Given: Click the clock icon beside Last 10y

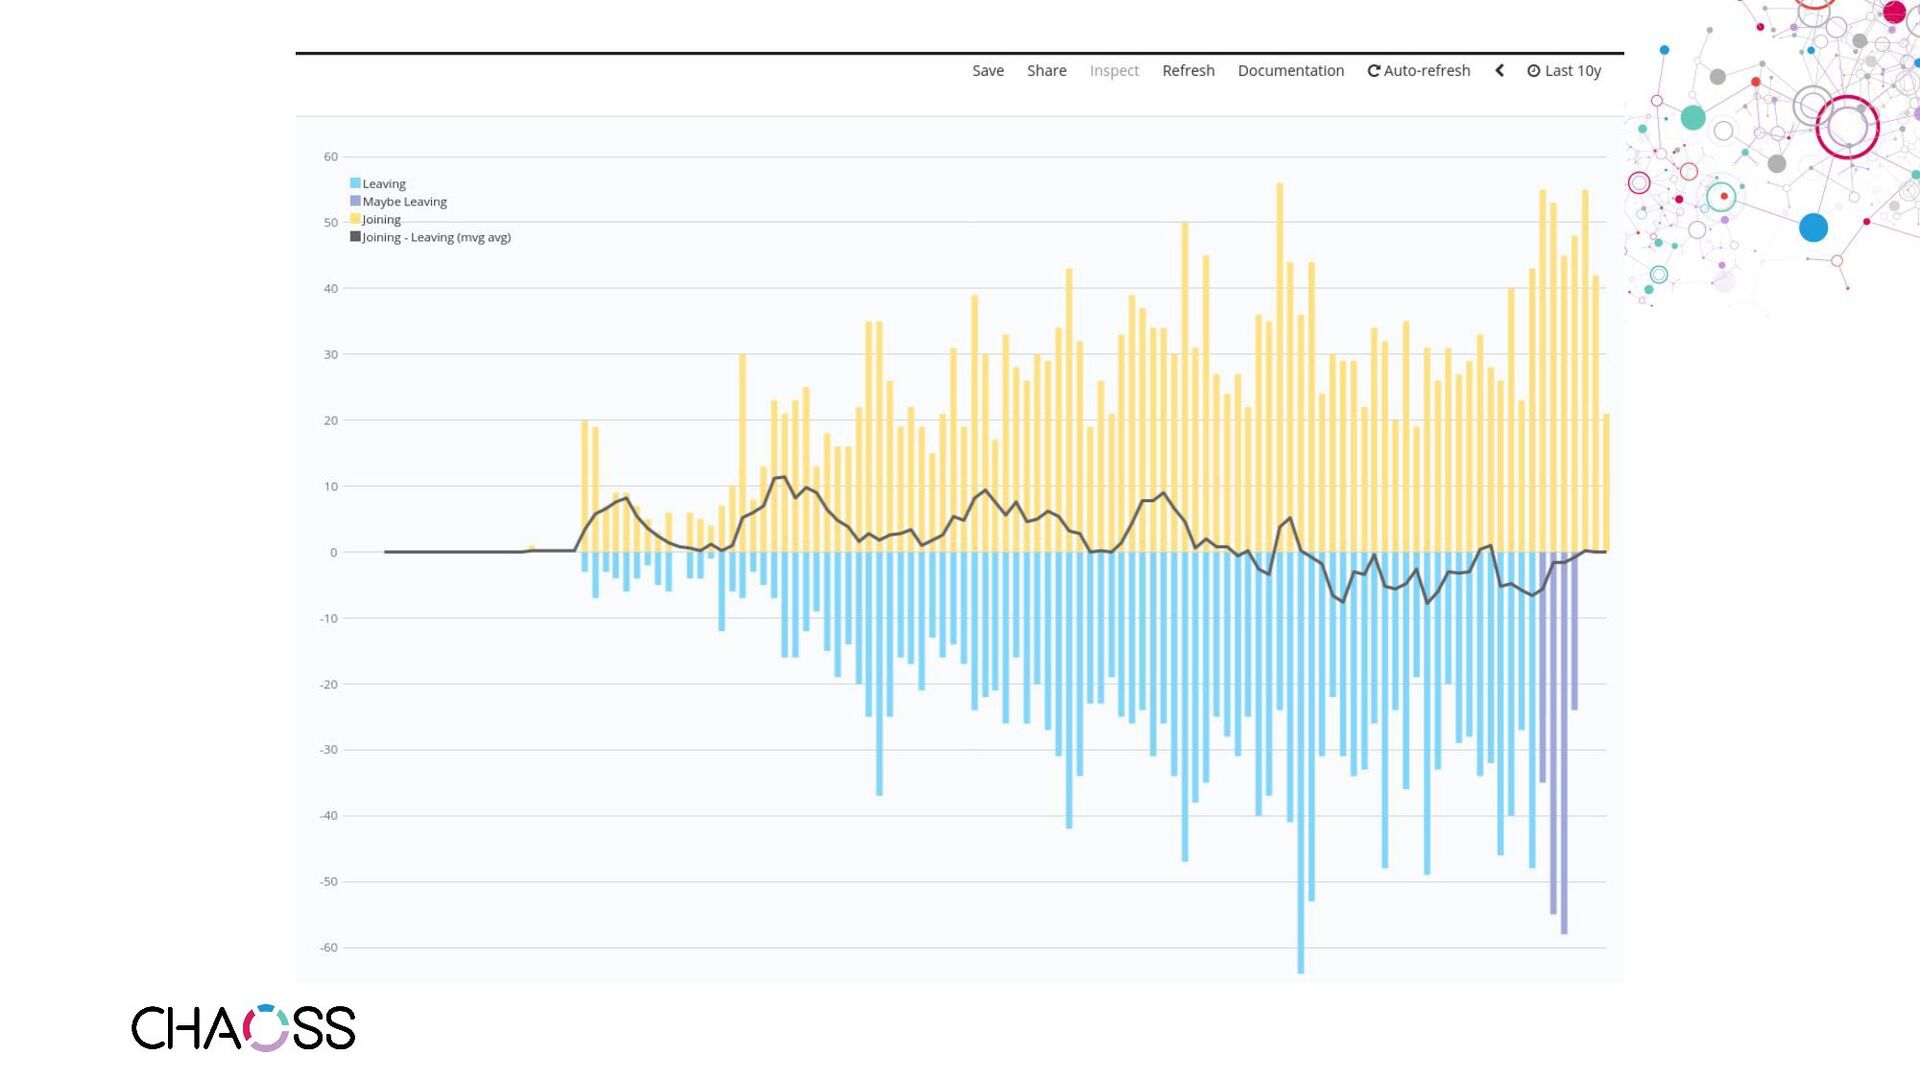Looking at the screenshot, I should click(x=1533, y=71).
